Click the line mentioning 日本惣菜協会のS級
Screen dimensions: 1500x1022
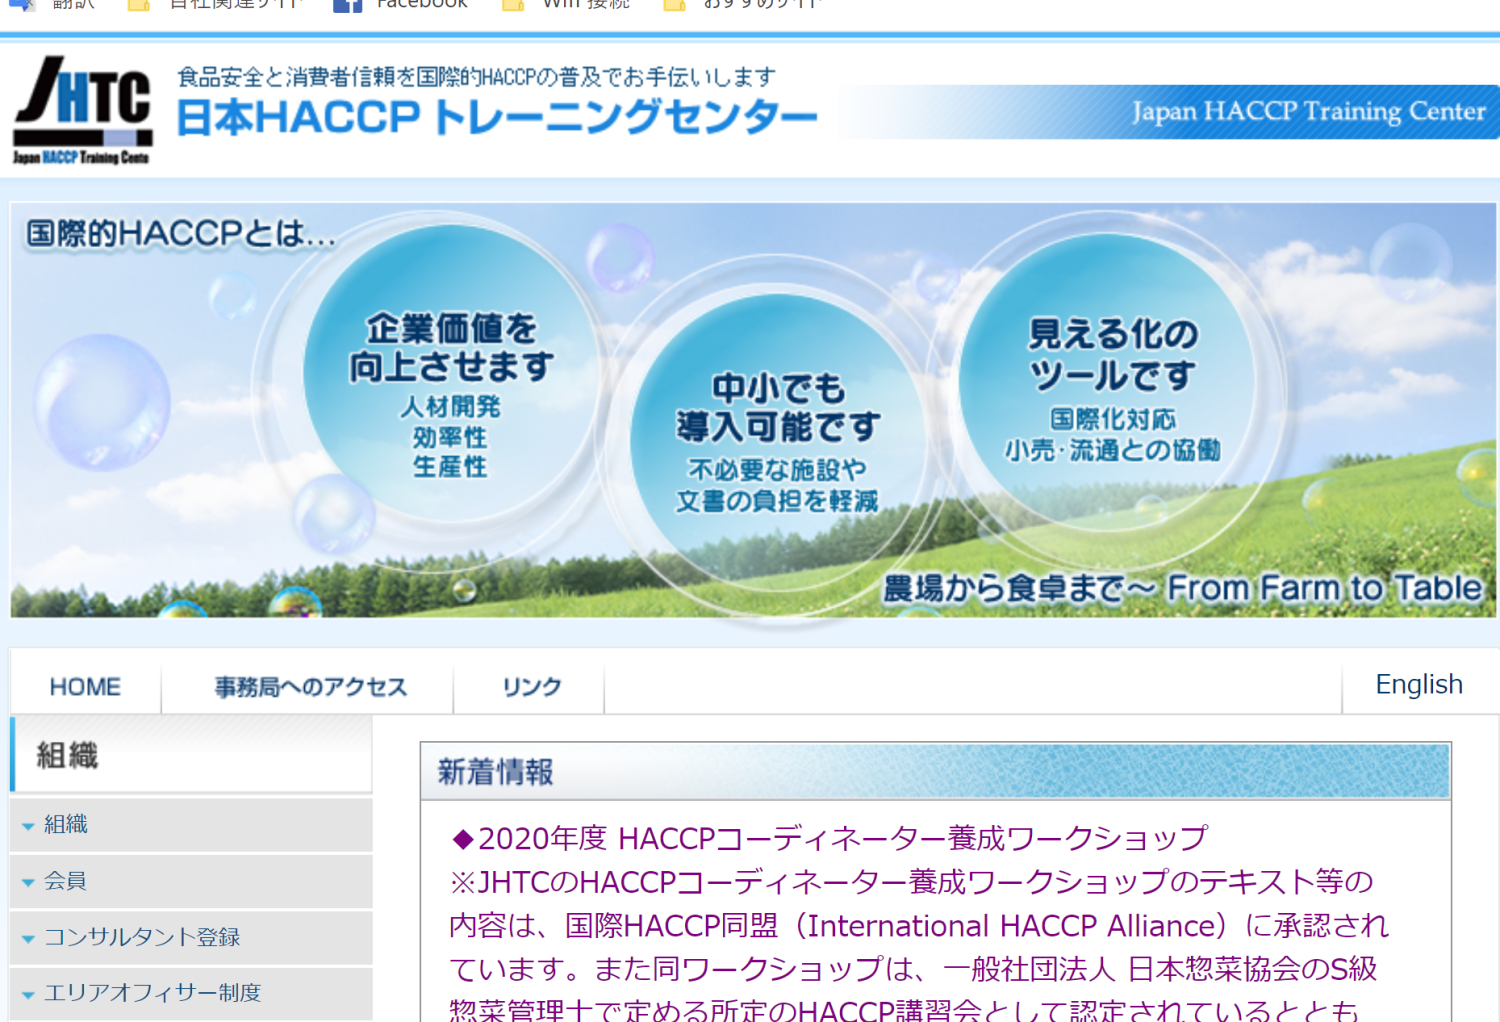pos(913,969)
